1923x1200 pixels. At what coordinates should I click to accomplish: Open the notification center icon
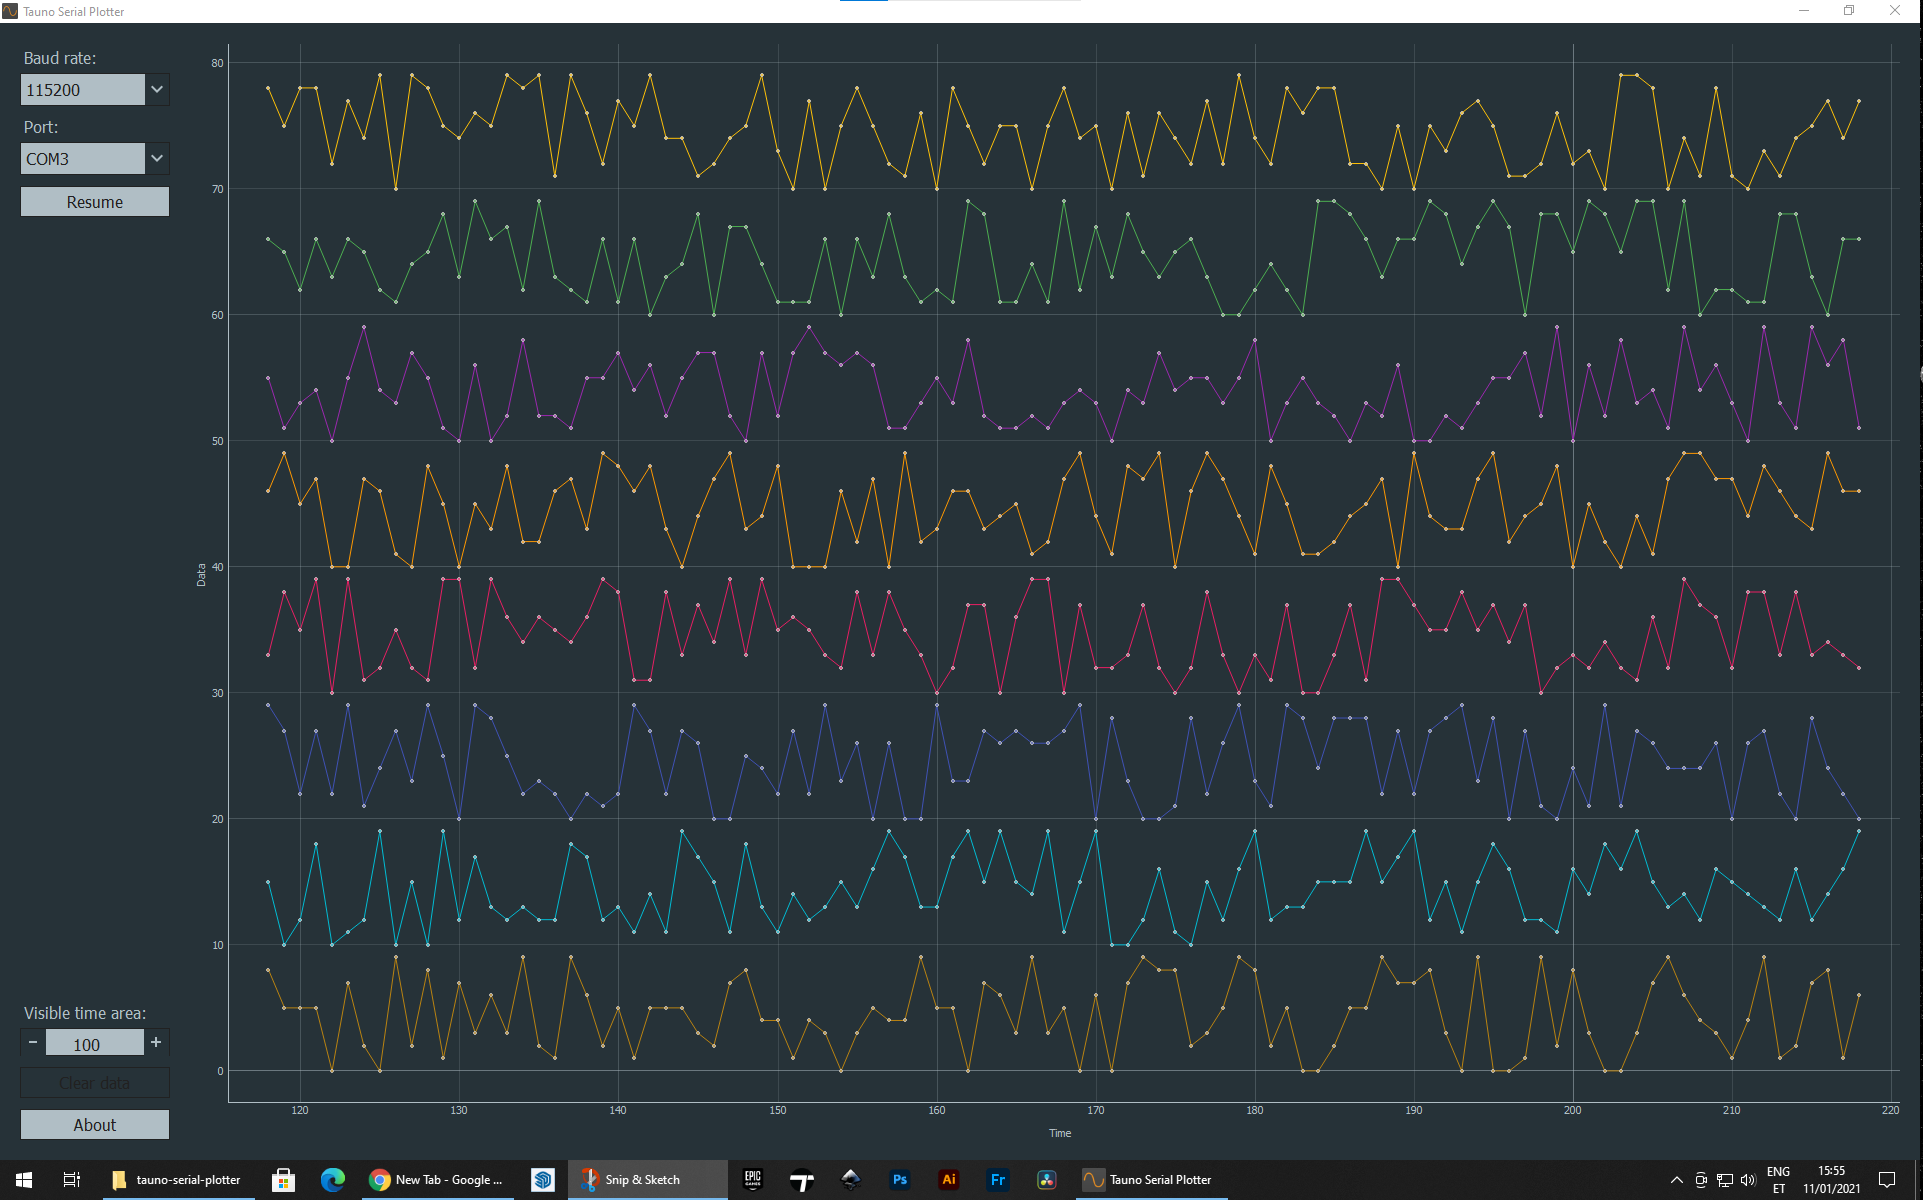coord(1887,1180)
